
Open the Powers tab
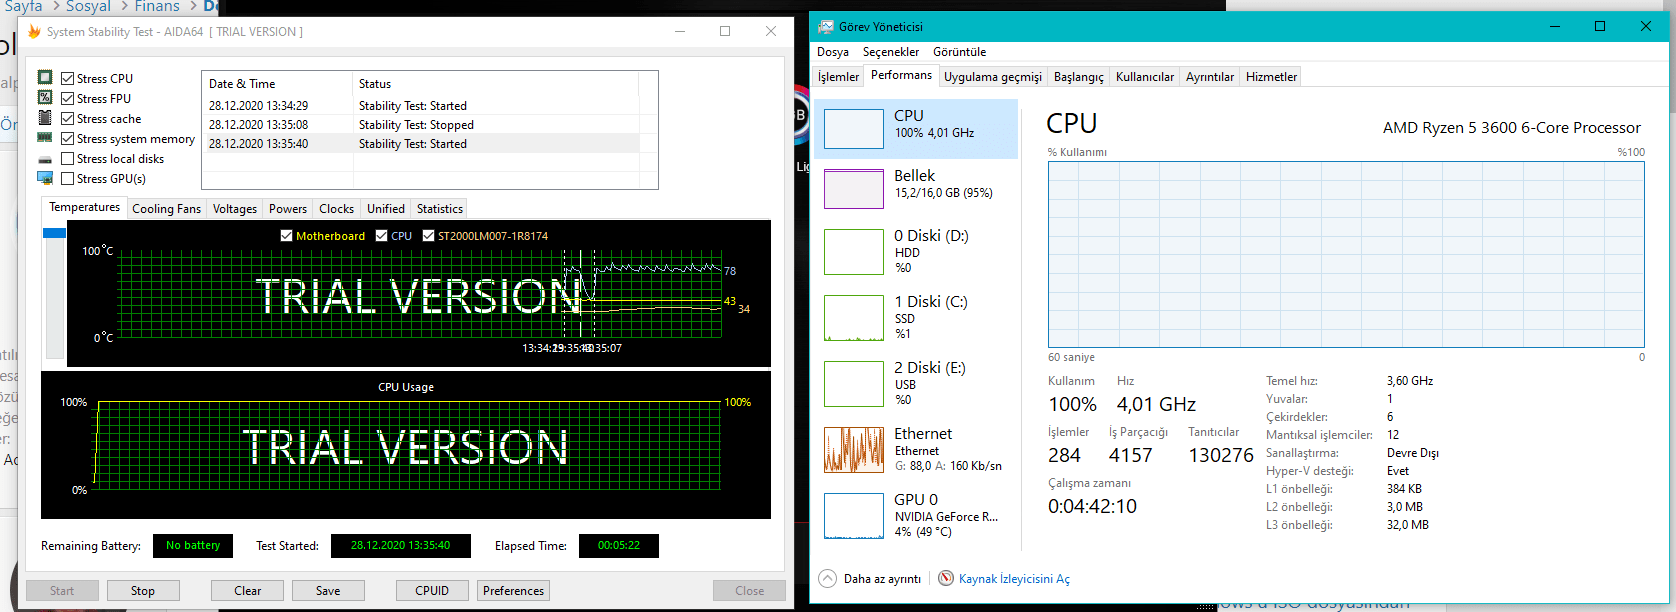tap(288, 209)
